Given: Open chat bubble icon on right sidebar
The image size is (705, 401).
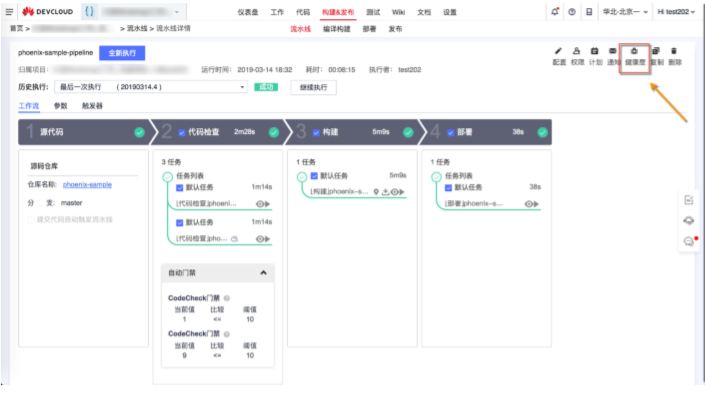Looking at the screenshot, I should 688,241.
